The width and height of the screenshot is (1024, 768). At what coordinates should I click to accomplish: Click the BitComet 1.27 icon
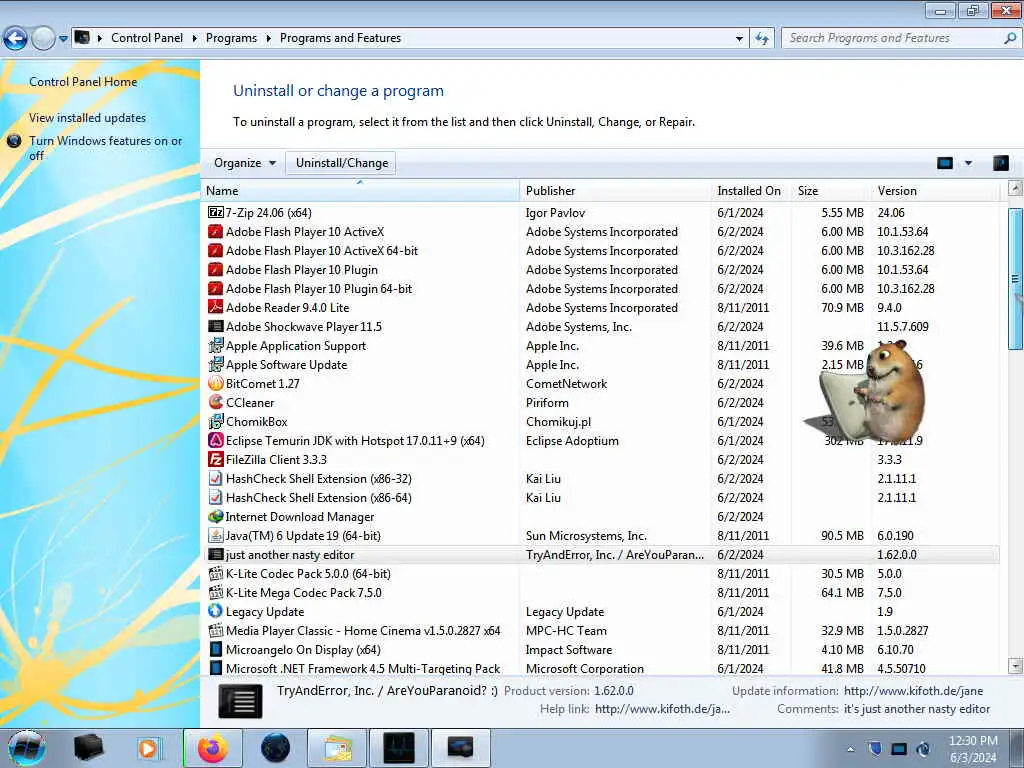pyautogui.click(x=216, y=383)
